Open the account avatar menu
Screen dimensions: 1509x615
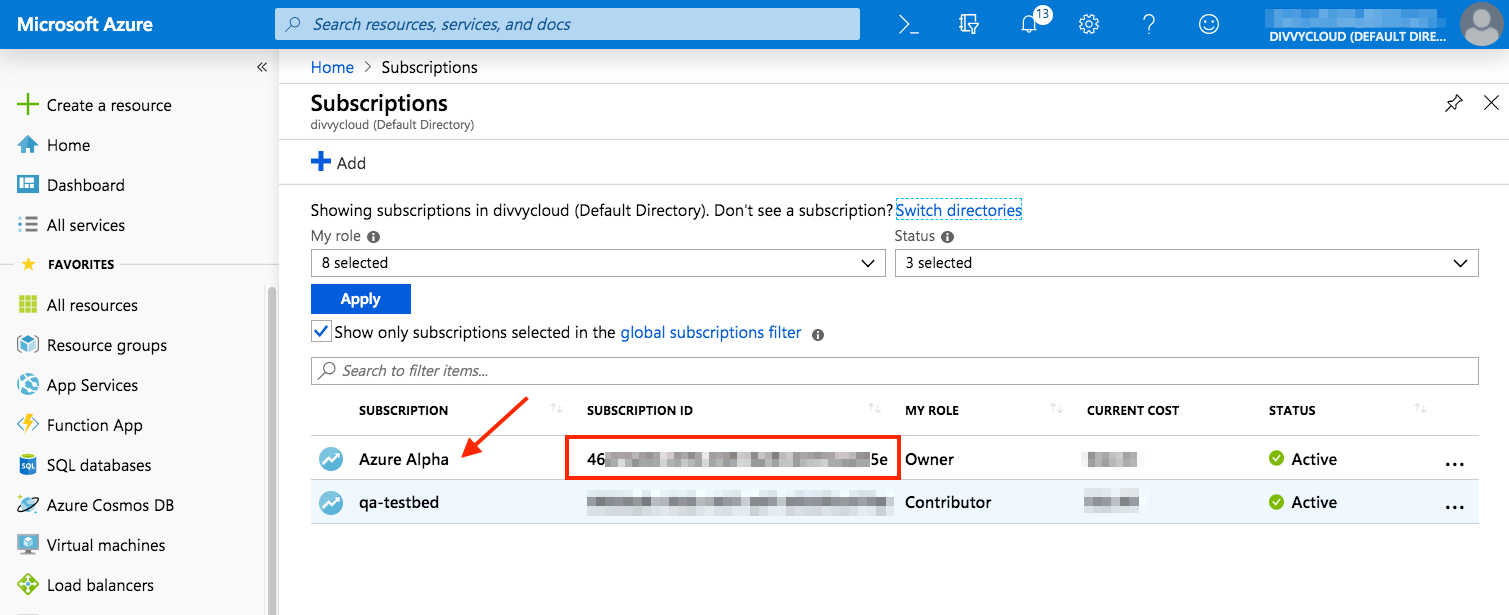pyautogui.click(x=1481, y=24)
